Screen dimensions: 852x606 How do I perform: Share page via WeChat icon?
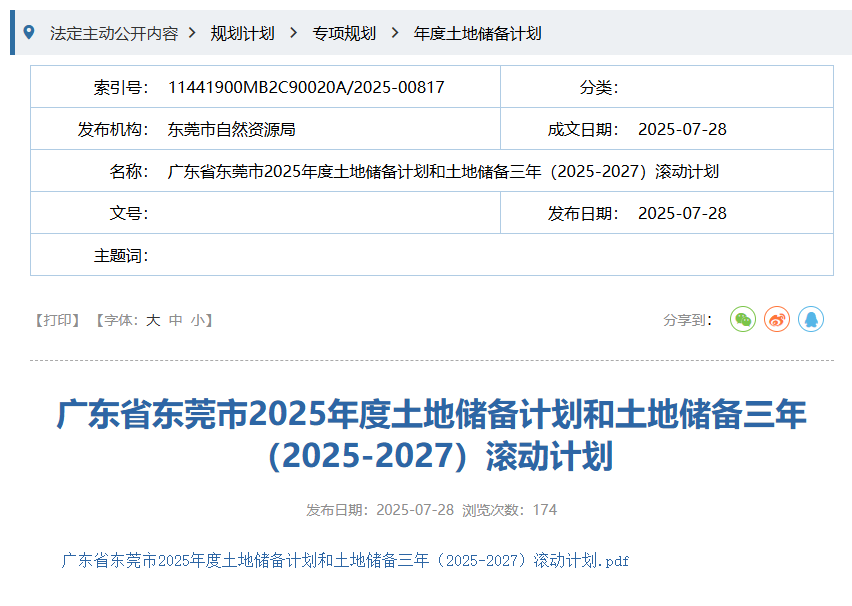point(743,319)
